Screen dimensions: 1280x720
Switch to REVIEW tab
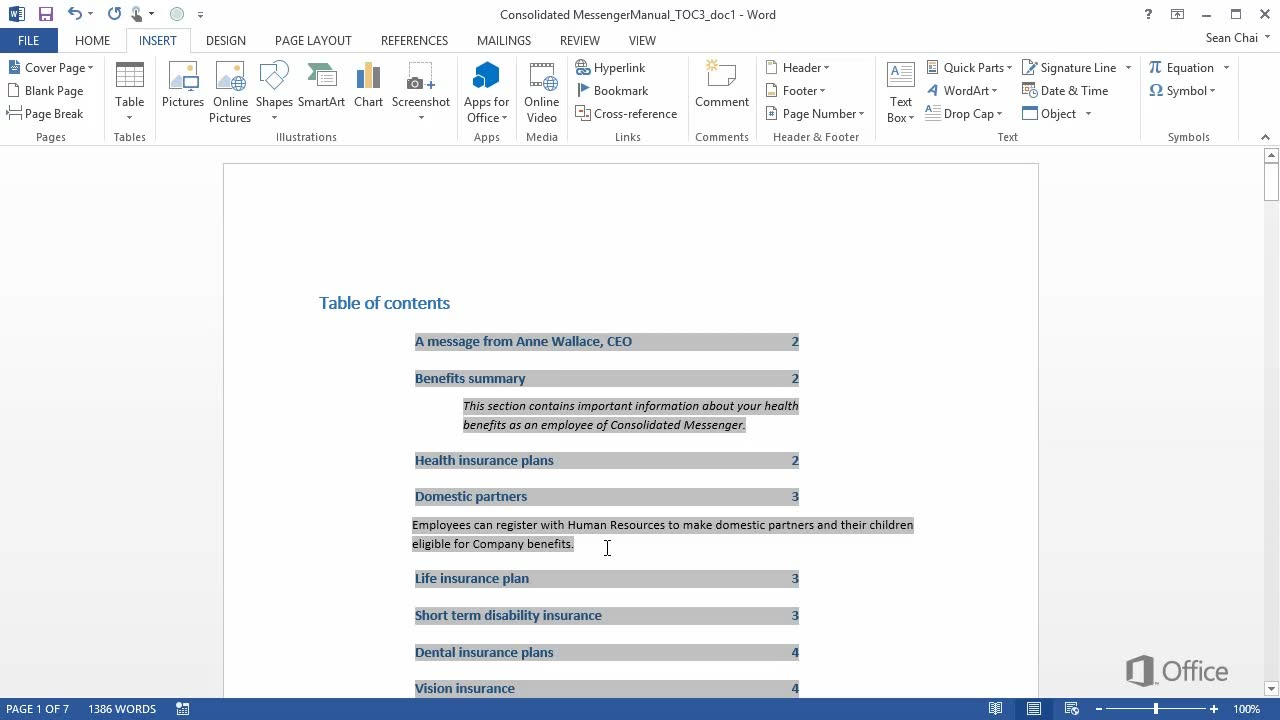580,40
